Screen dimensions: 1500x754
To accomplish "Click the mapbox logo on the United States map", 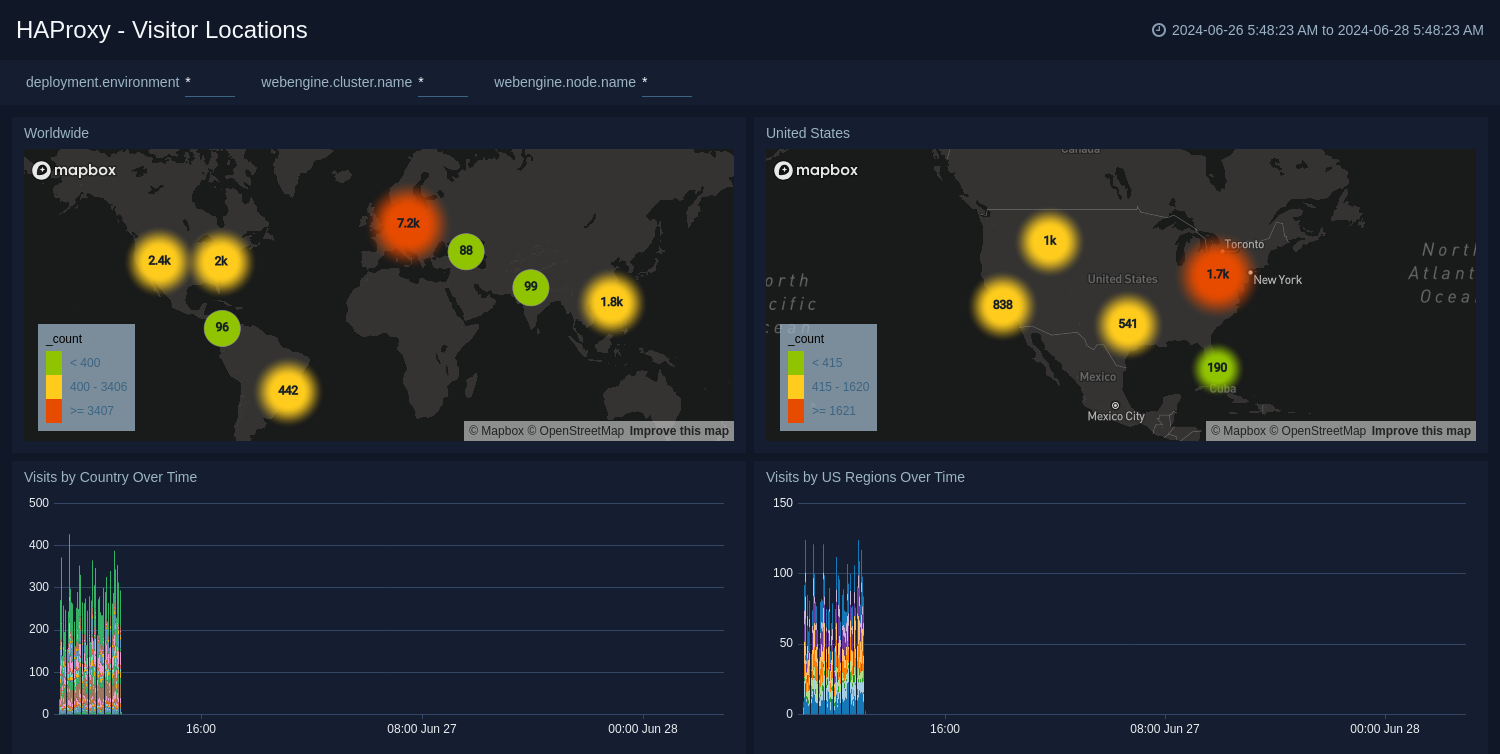I will pos(816,170).
